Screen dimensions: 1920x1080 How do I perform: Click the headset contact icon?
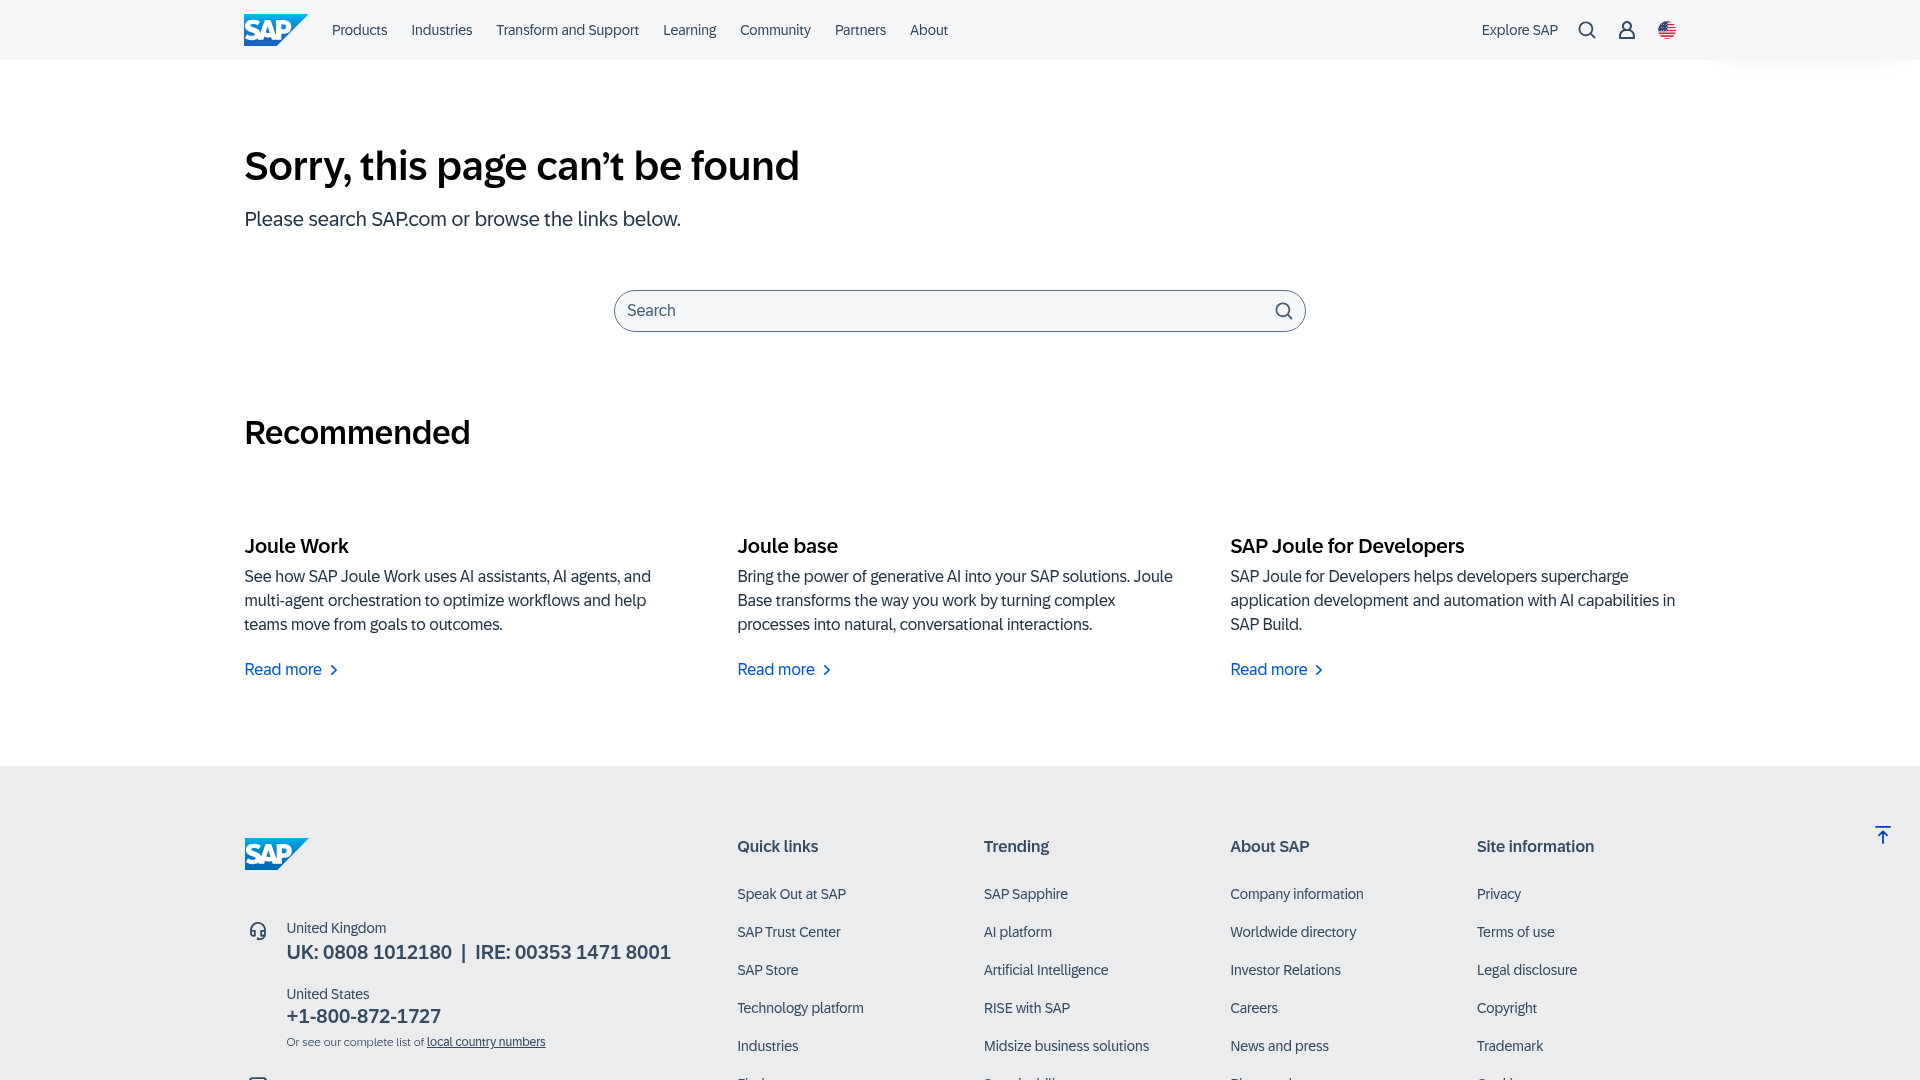pyautogui.click(x=258, y=931)
